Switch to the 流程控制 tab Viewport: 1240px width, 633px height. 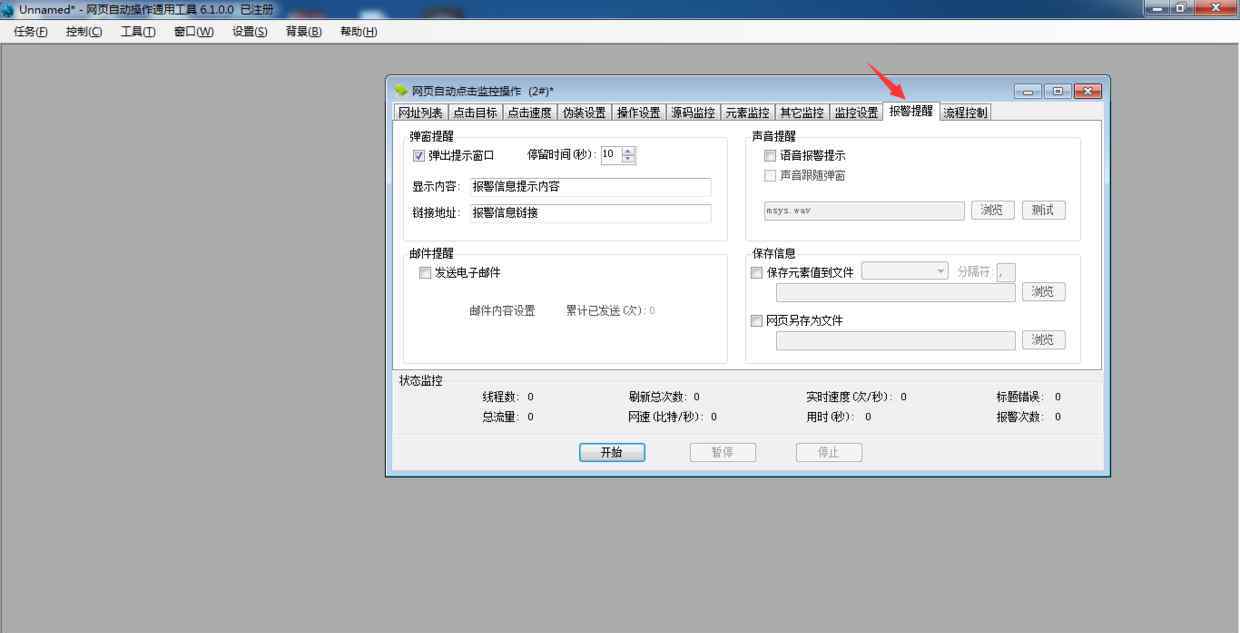click(x=965, y=113)
